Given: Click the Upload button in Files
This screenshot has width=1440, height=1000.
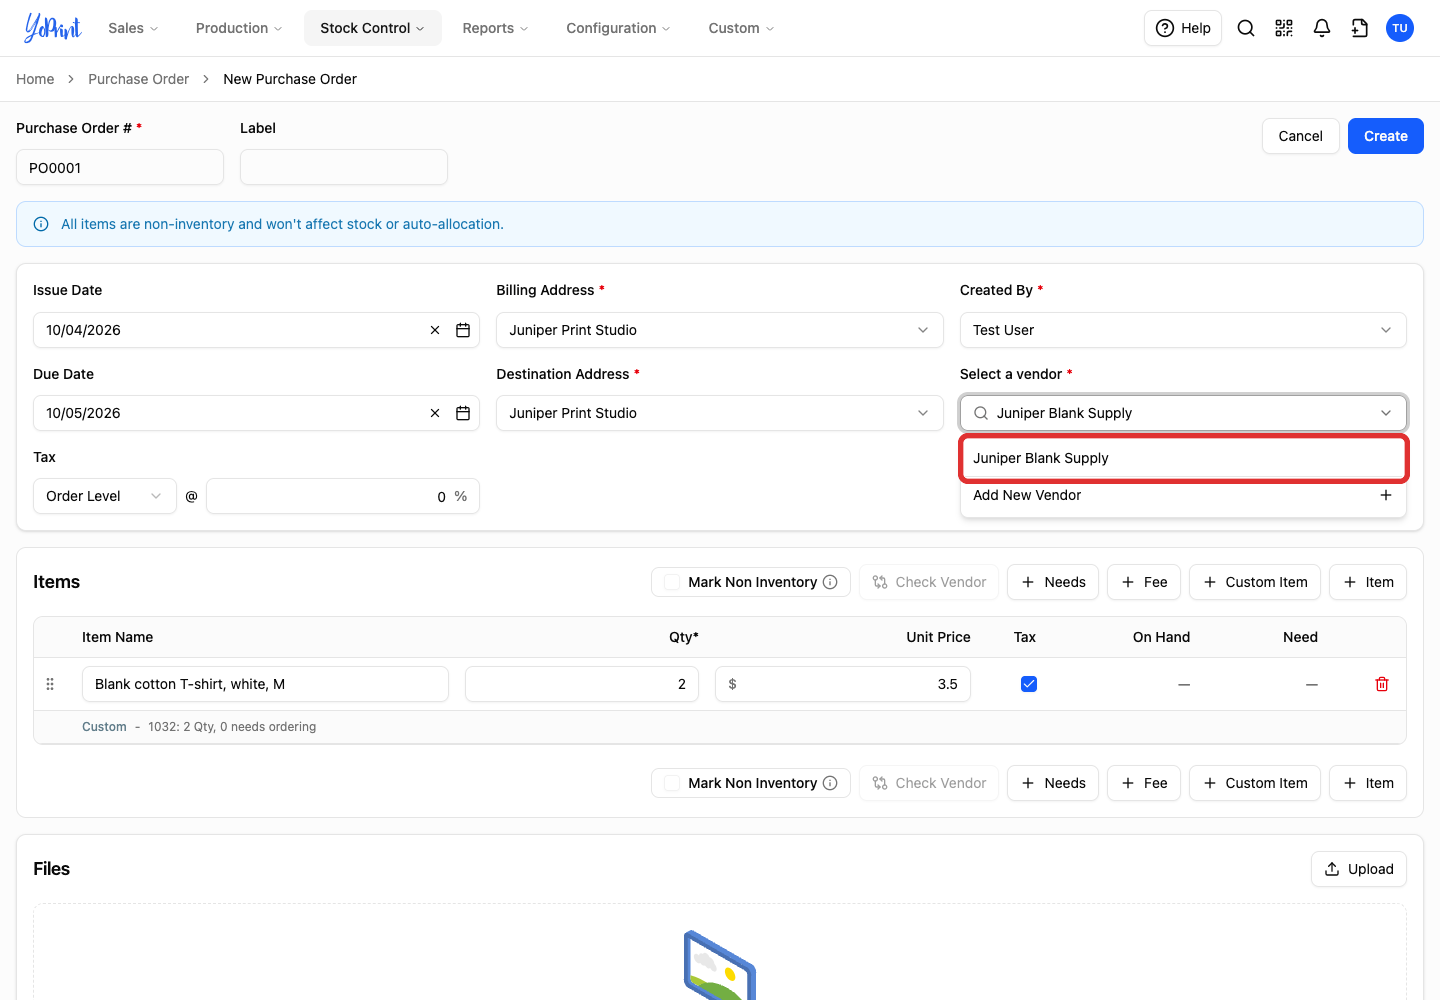Looking at the screenshot, I should [1359, 869].
